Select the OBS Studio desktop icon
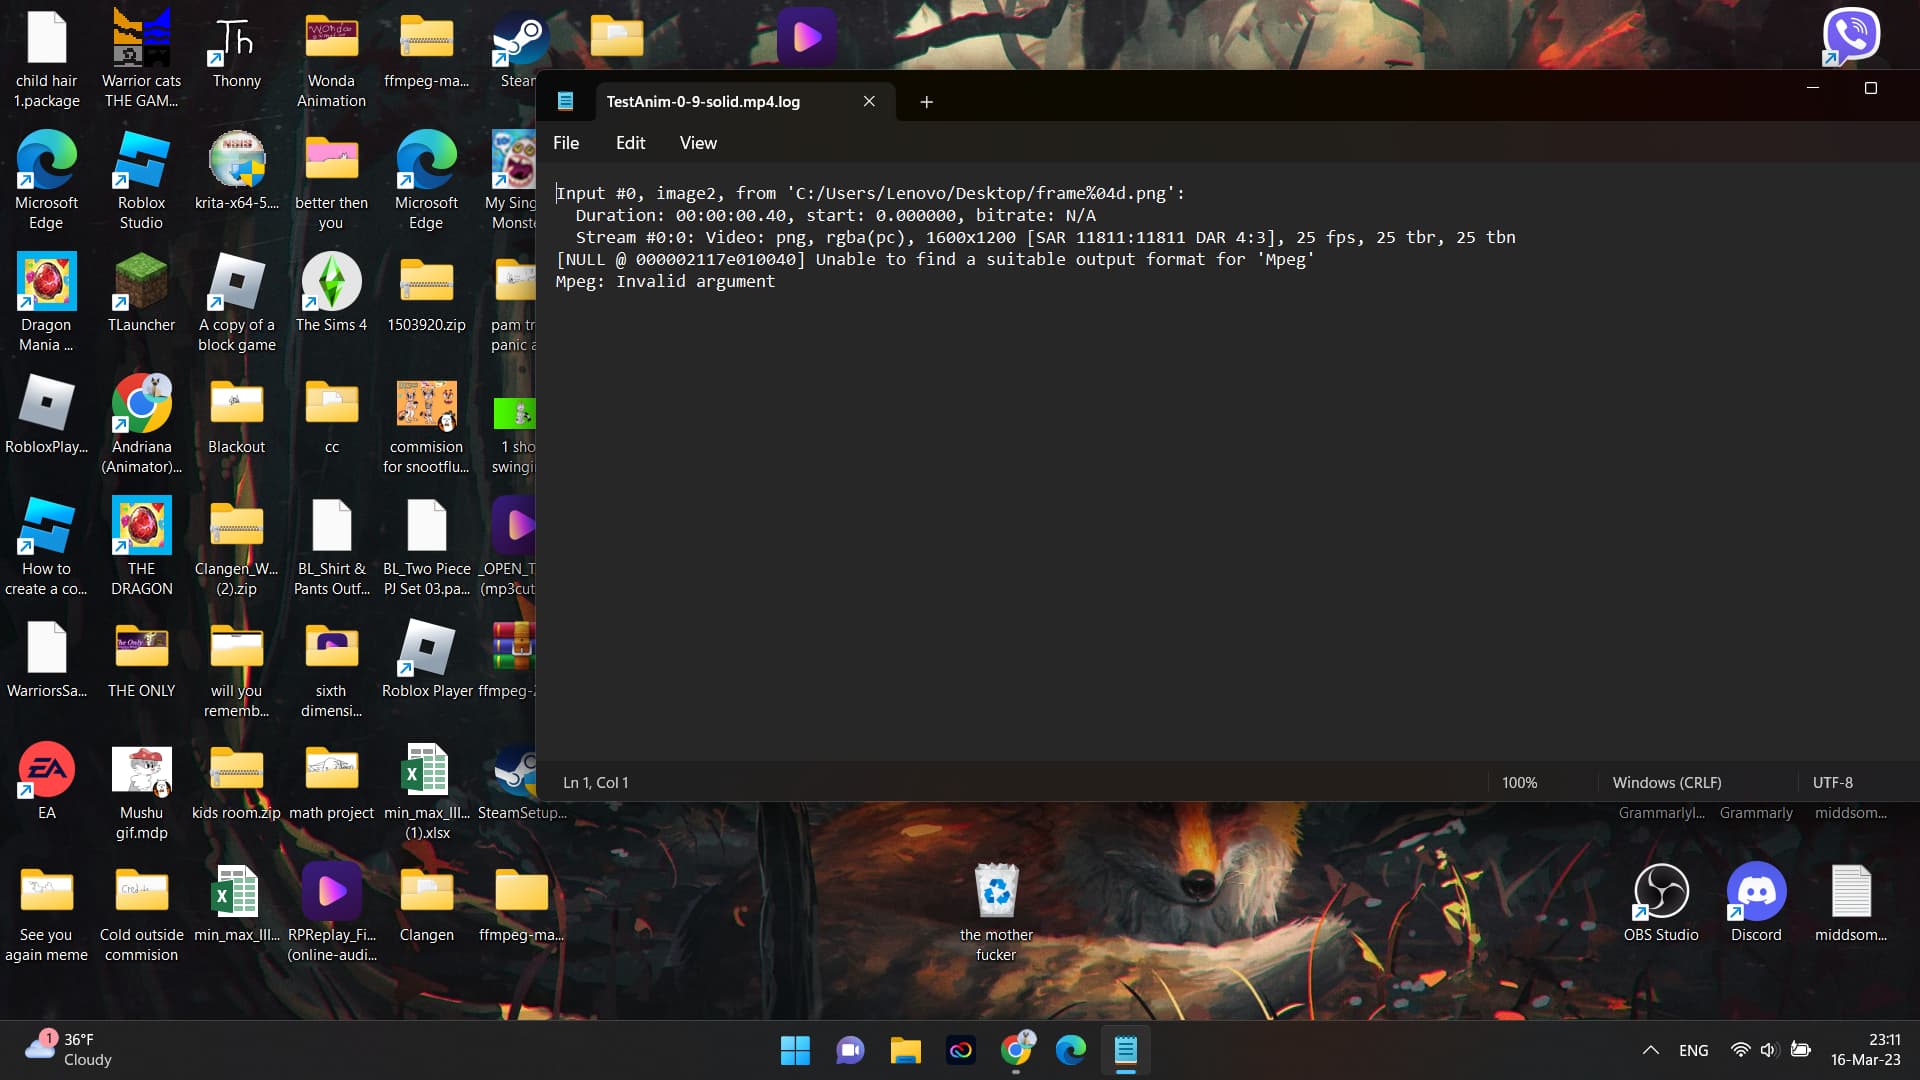 click(1661, 892)
